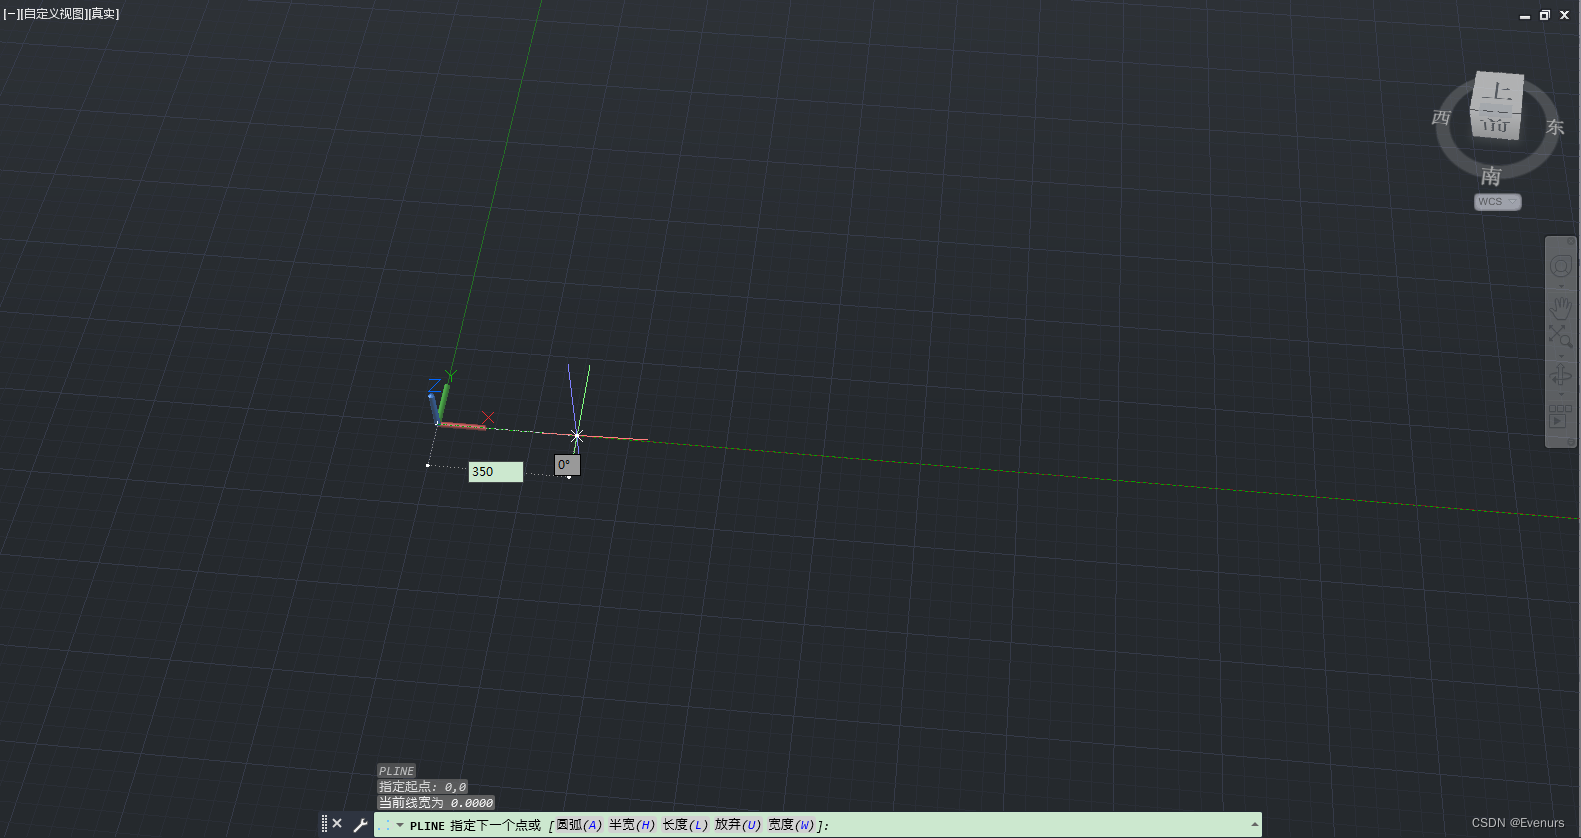The image size is (1581, 838).
Task: Click the 350 distance input field
Action: point(495,472)
